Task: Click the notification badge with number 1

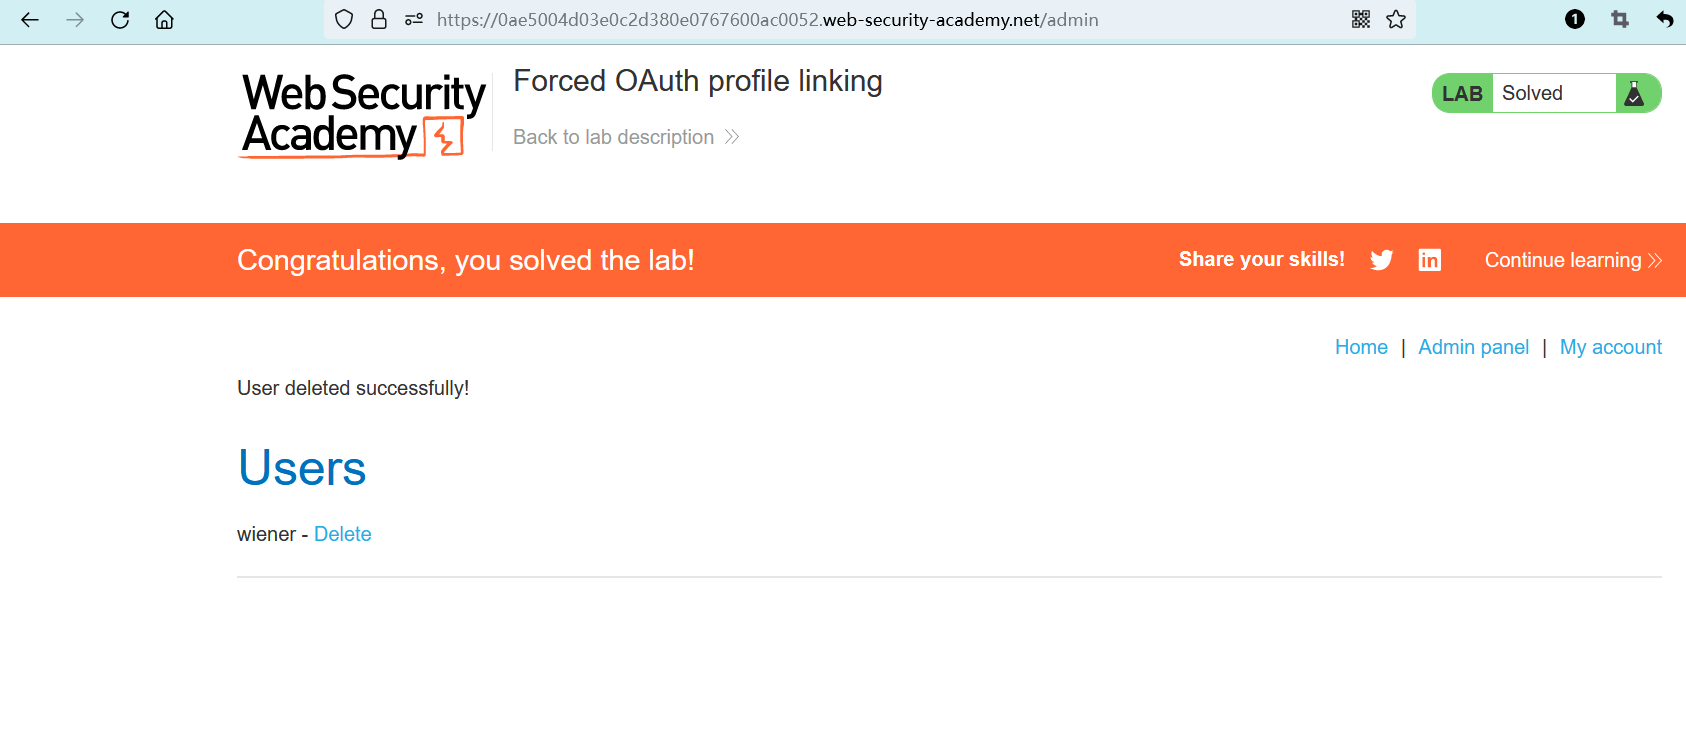Action: point(1575,20)
